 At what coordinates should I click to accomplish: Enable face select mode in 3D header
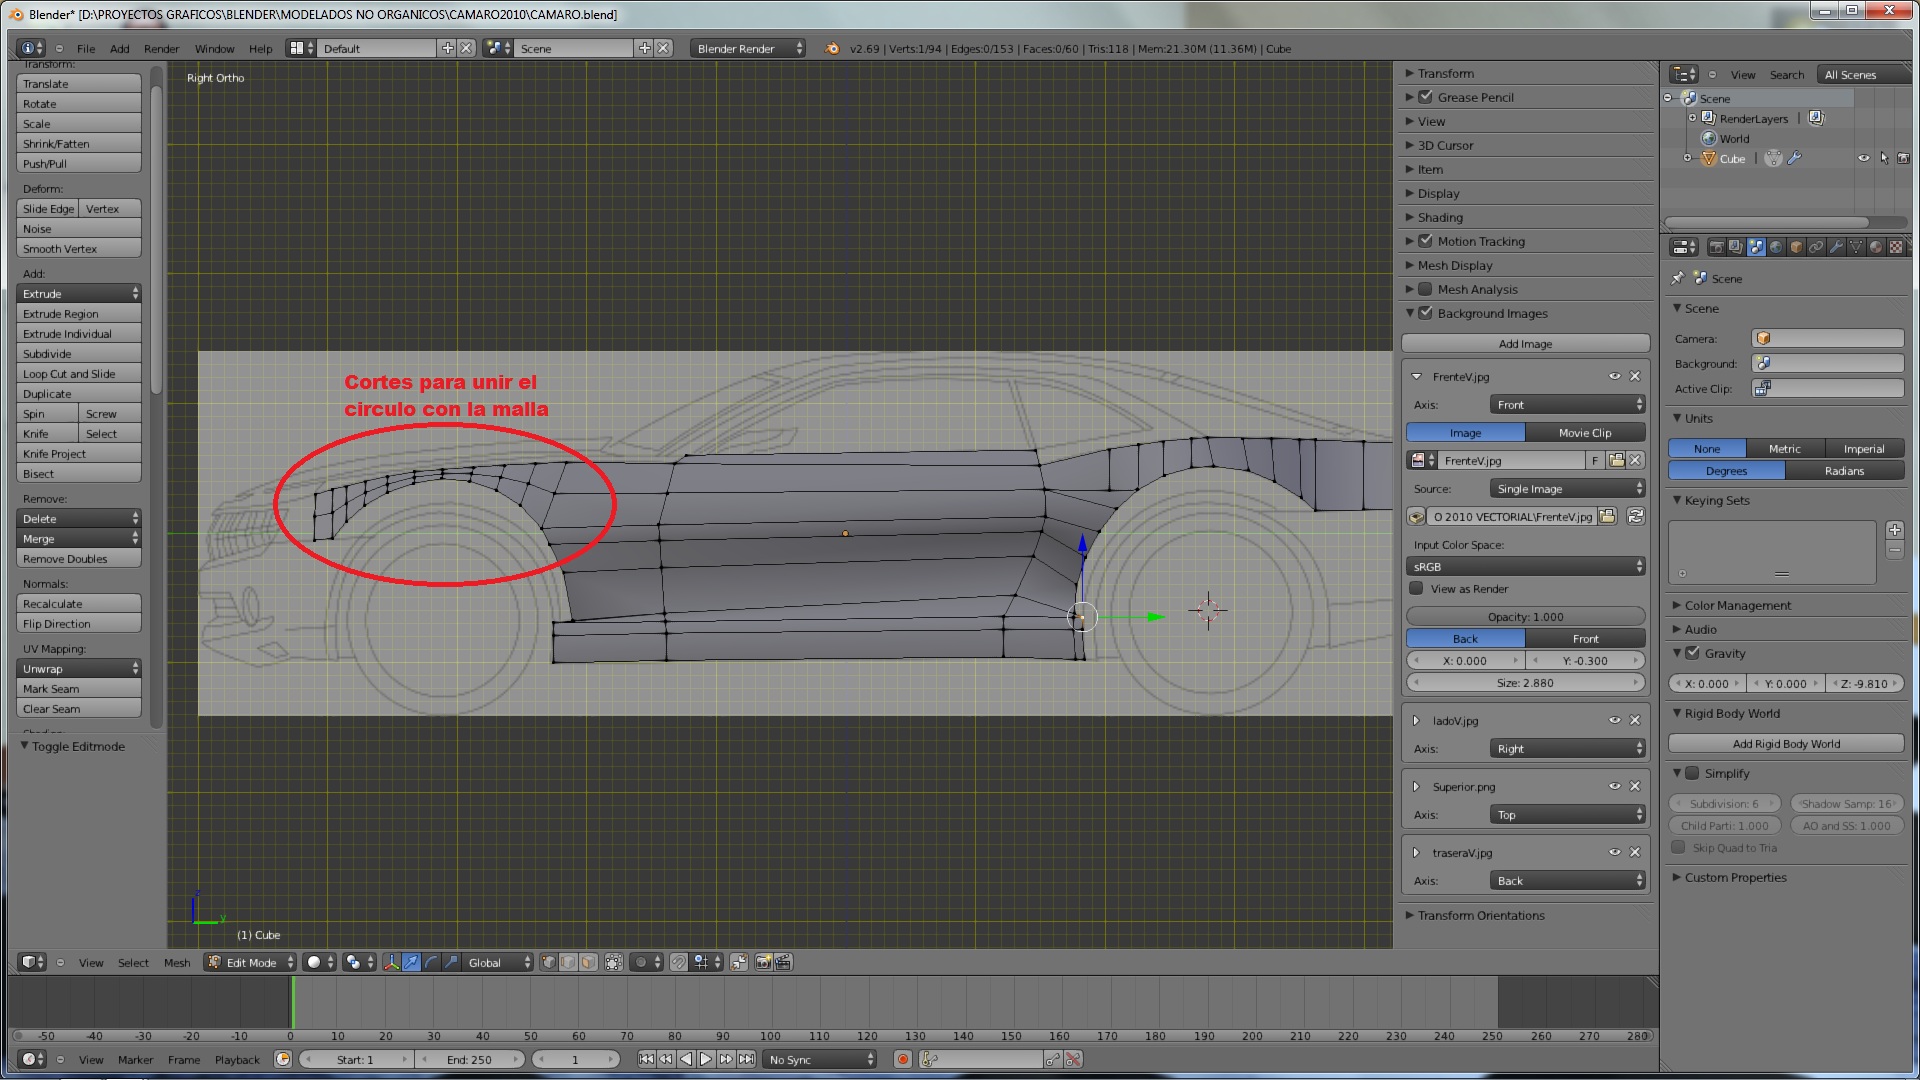[588, 962]
